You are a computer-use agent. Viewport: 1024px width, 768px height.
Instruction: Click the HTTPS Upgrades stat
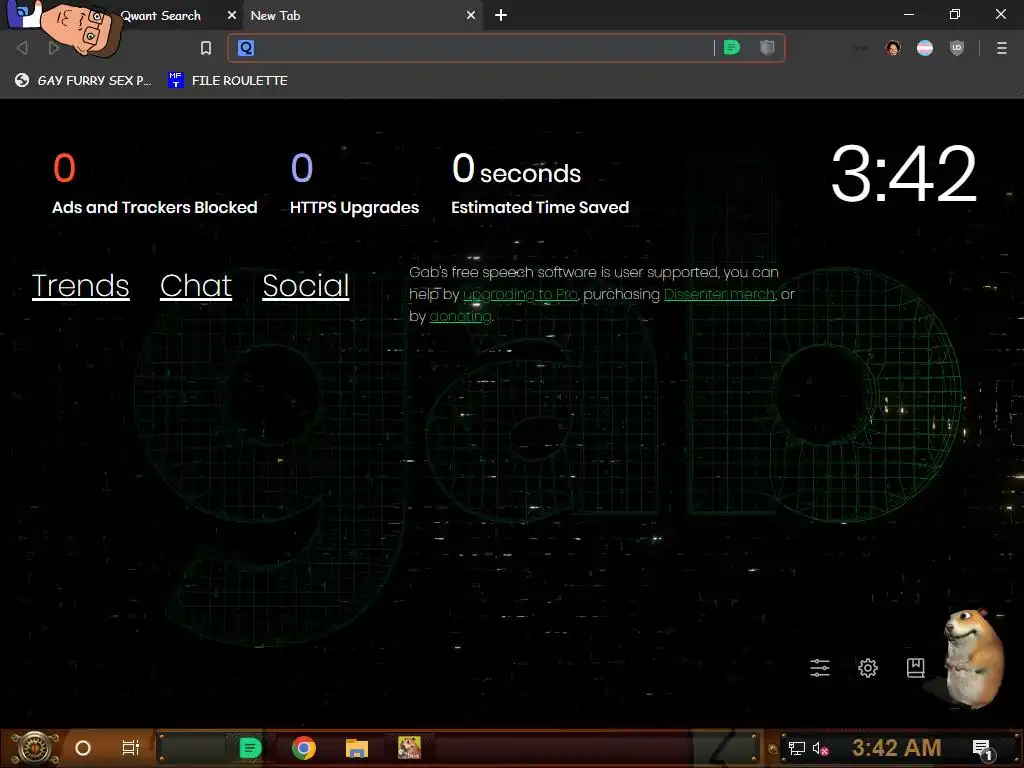[354, 184]
